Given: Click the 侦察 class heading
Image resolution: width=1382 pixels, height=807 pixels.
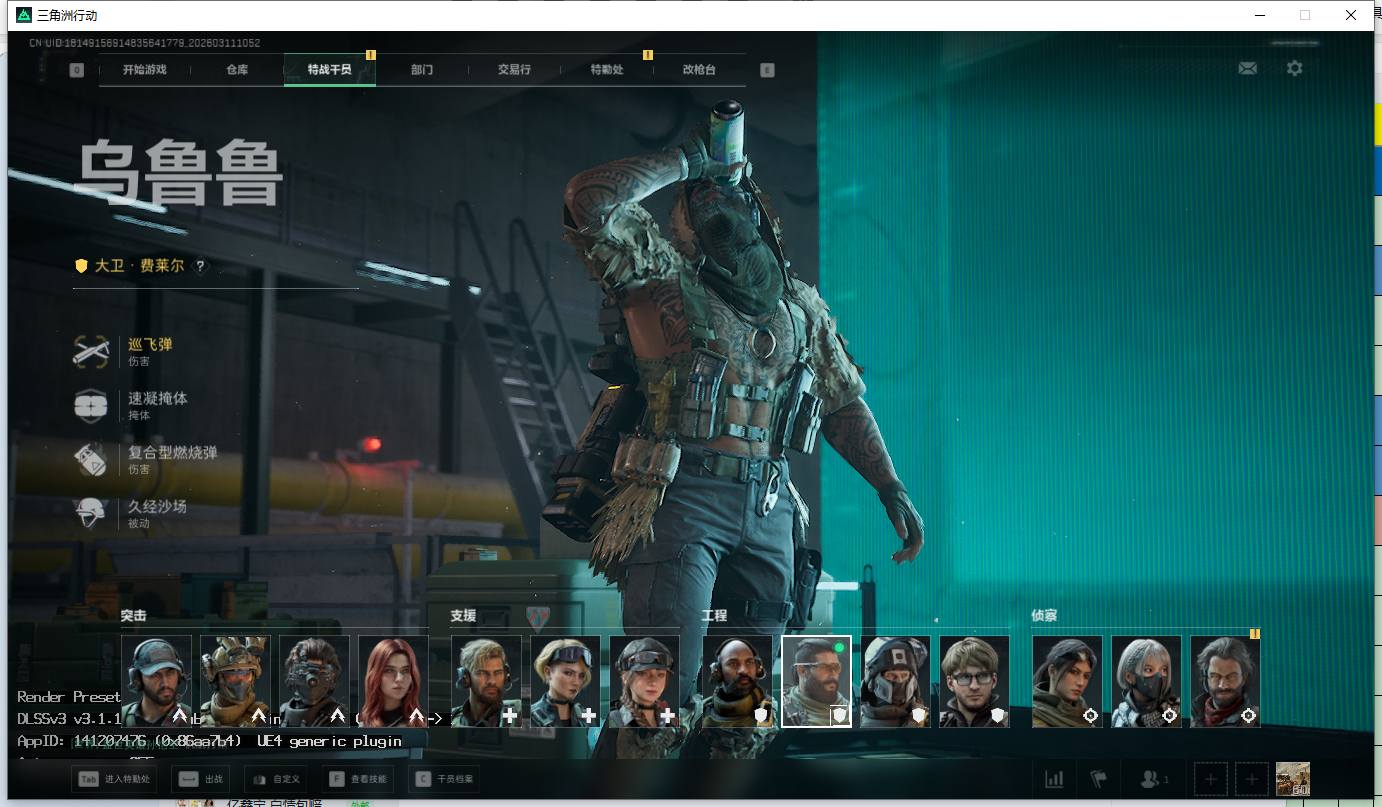Looking at the screenshot, I should 1044,616.
